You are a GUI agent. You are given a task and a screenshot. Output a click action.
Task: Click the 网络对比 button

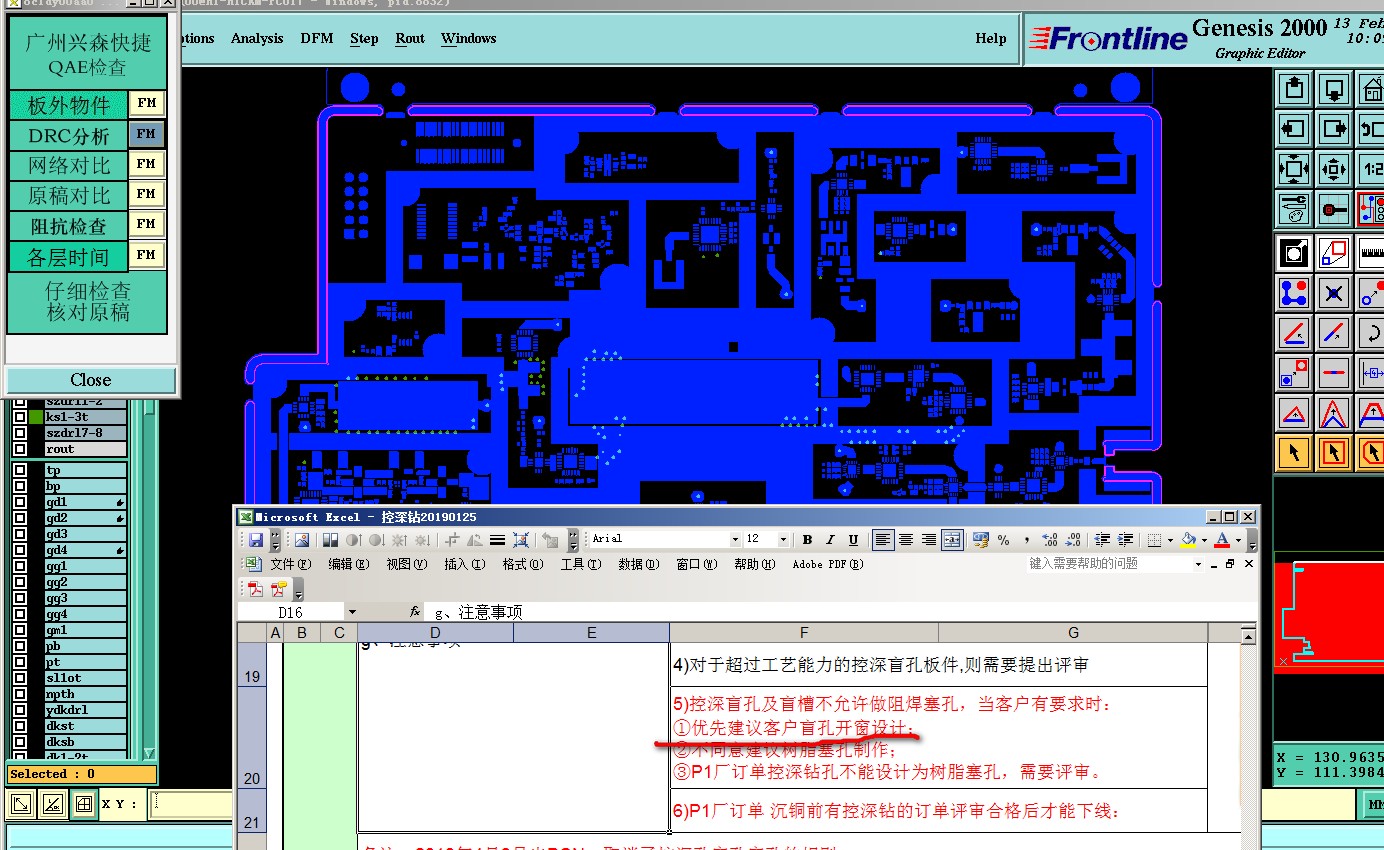[x=69, y=164]
